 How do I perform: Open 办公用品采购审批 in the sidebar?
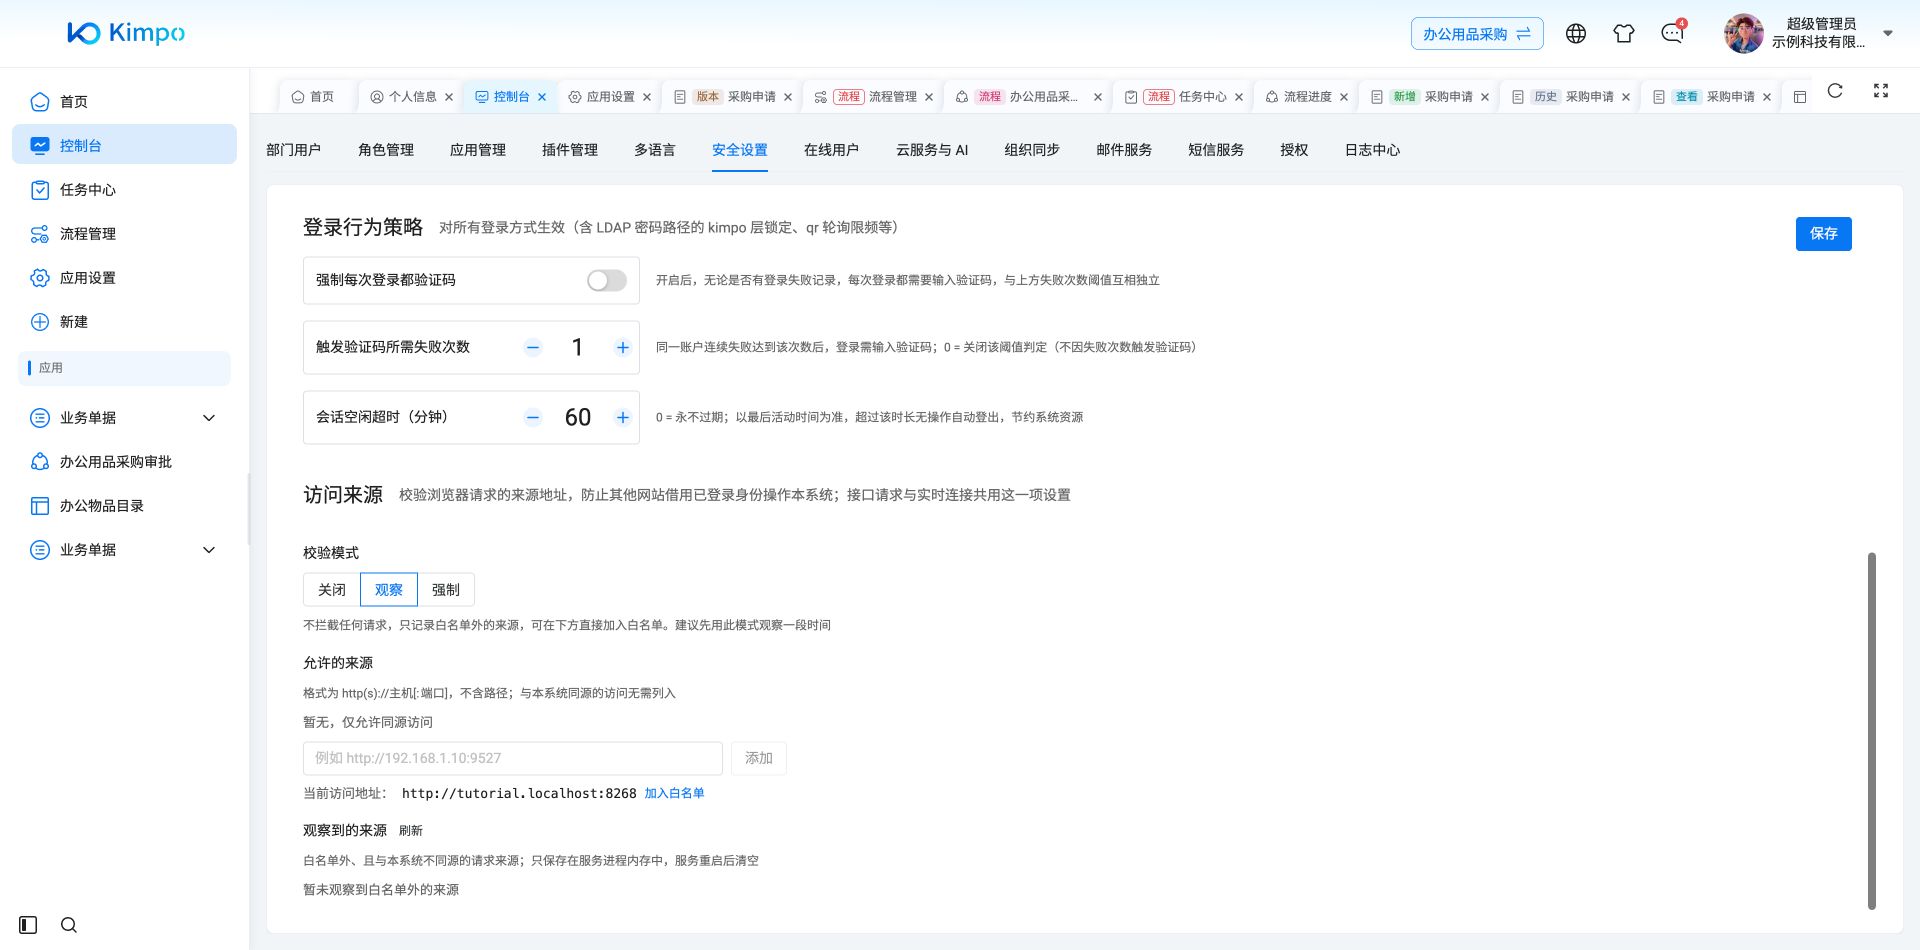click(124, 462)
